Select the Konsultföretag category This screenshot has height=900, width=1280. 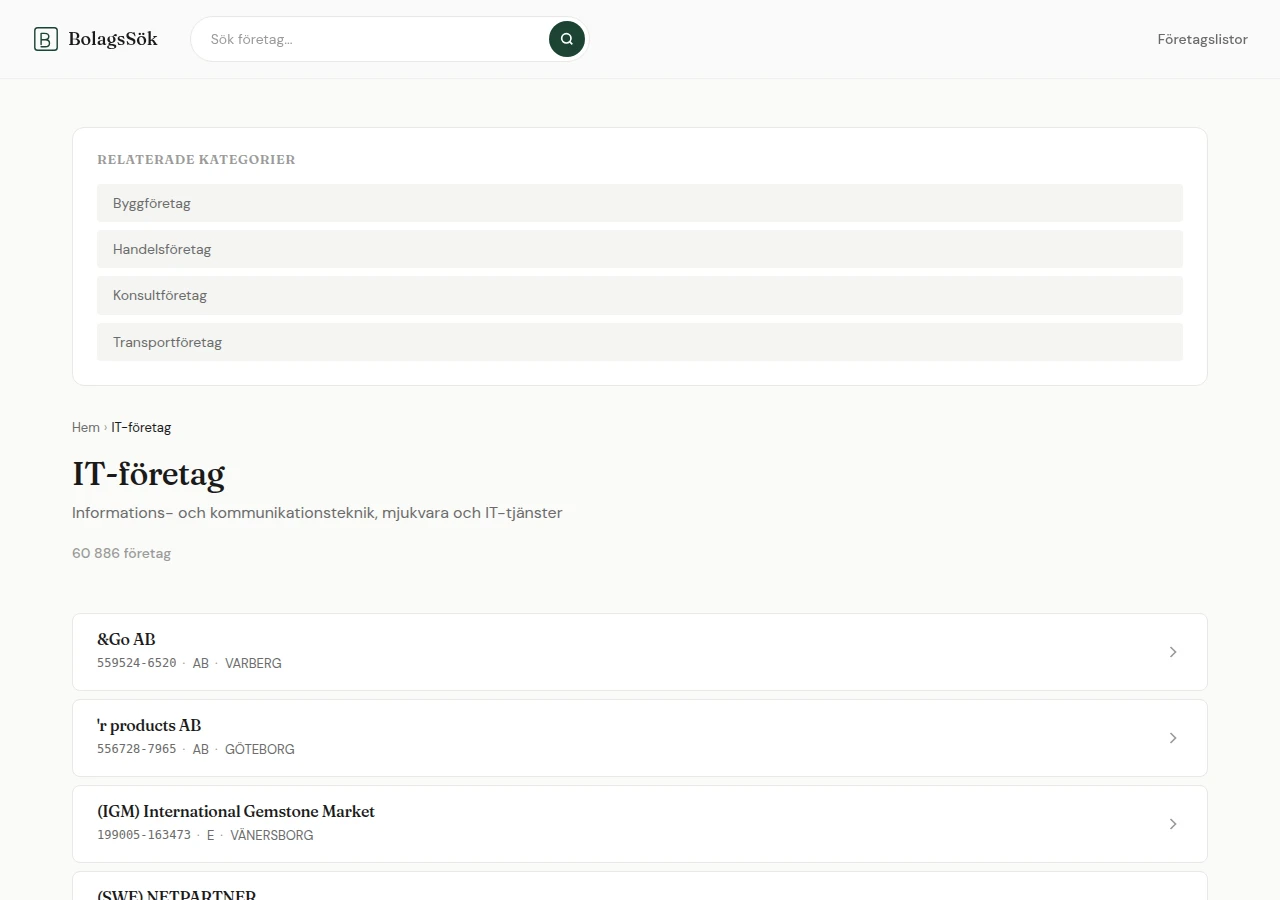pos(640,295)
